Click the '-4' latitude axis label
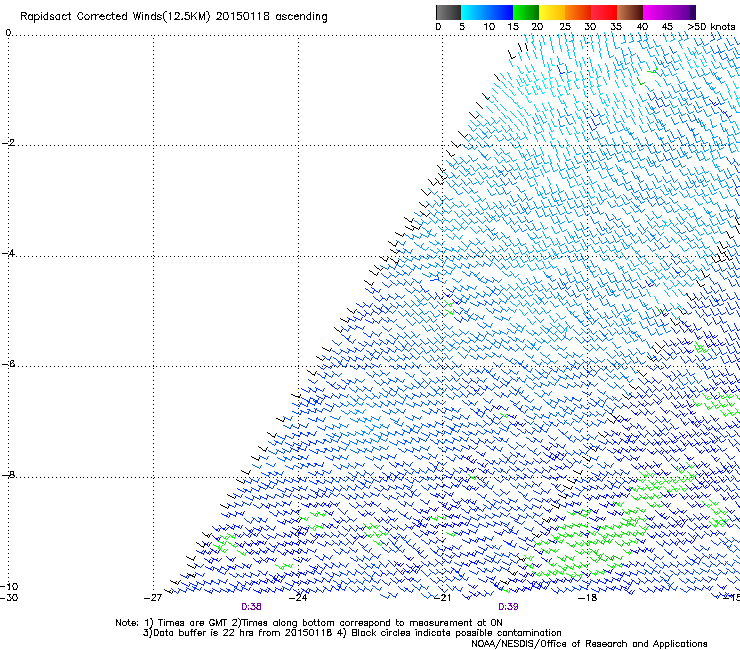The height and width of the screenshot is (650, 740). (x=8, y=253)
